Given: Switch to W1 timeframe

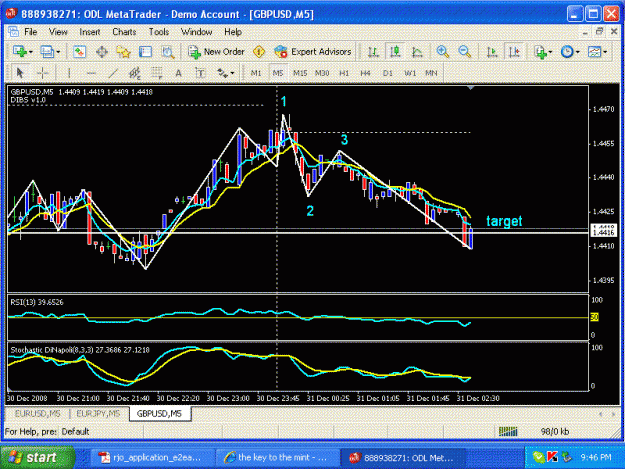Looking at the screenshot, I should coord(410,73).
